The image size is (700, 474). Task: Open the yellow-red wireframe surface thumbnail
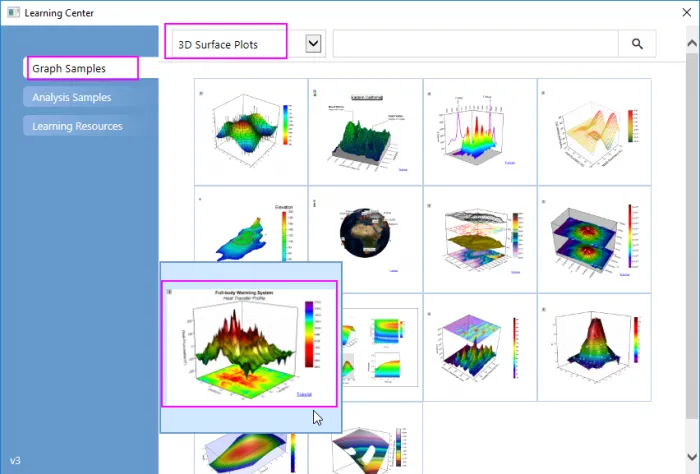coord(594,132)
